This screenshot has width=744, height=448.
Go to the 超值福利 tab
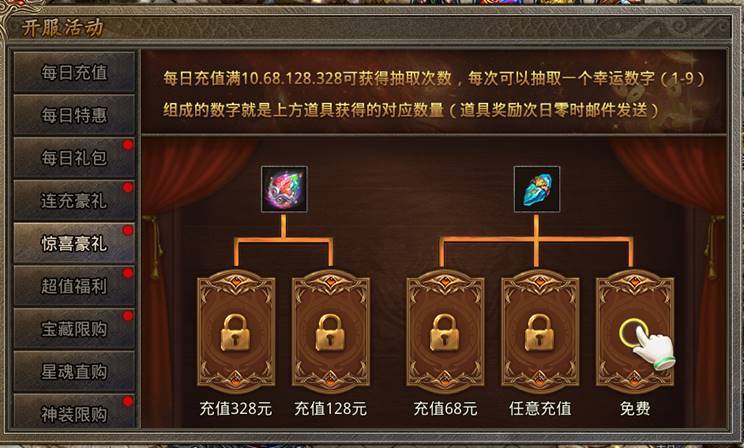[74, 286]
